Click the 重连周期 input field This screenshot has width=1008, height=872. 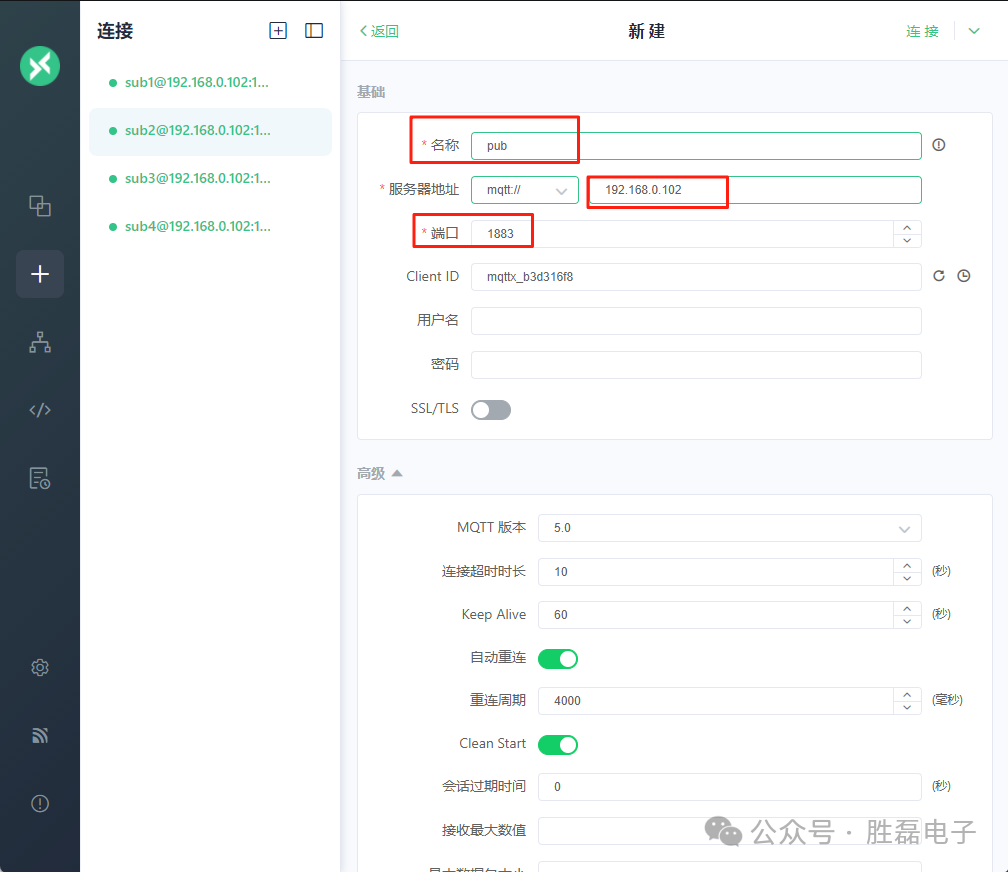coord(716,701)
